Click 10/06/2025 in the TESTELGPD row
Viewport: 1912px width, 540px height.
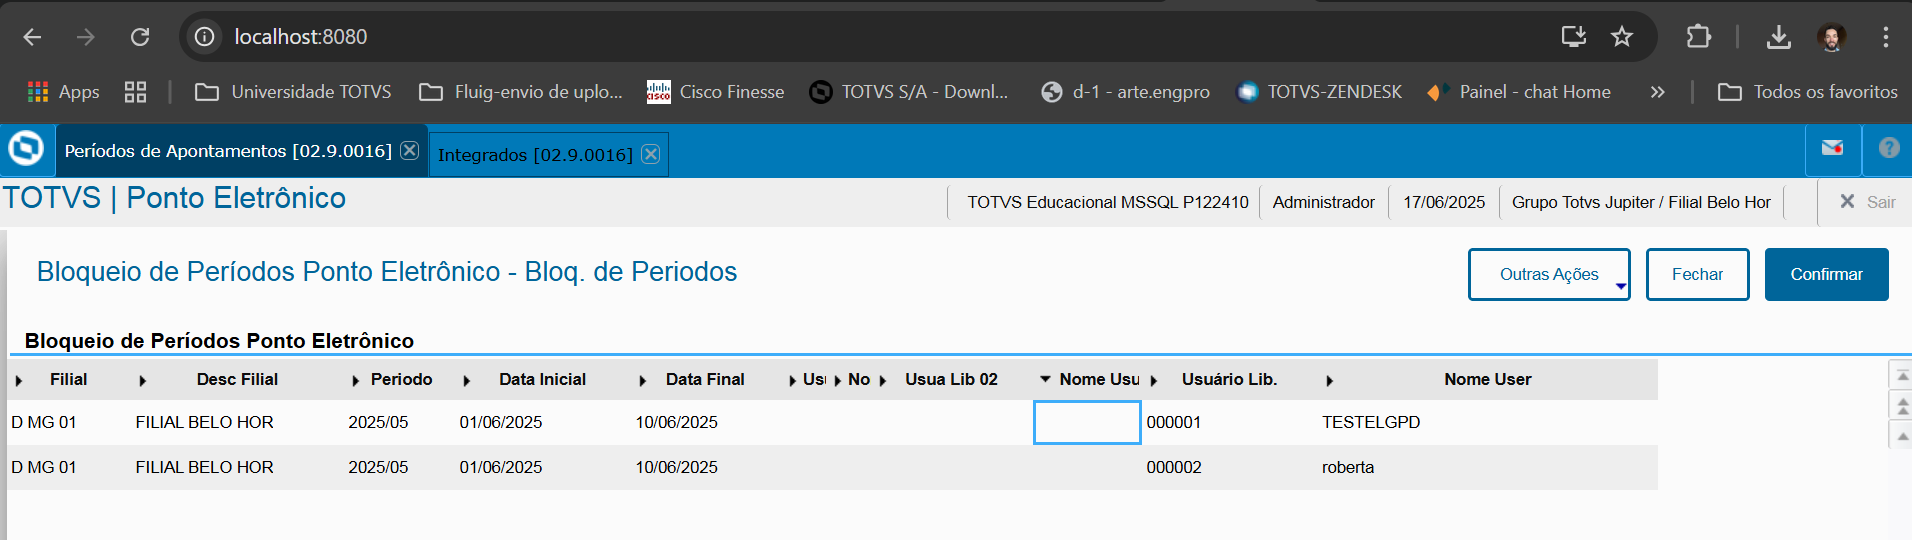(x=677, y=422)
